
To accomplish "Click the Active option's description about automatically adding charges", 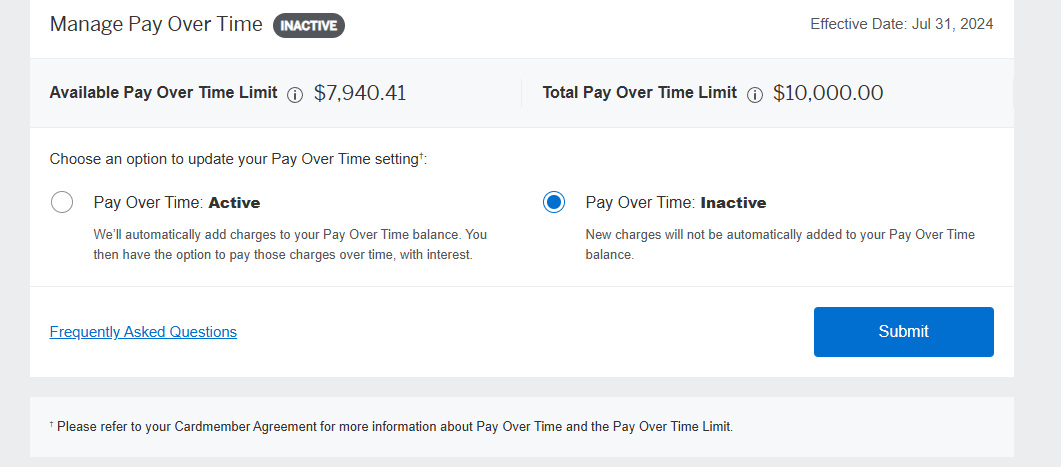I will [x=290, y=244].
